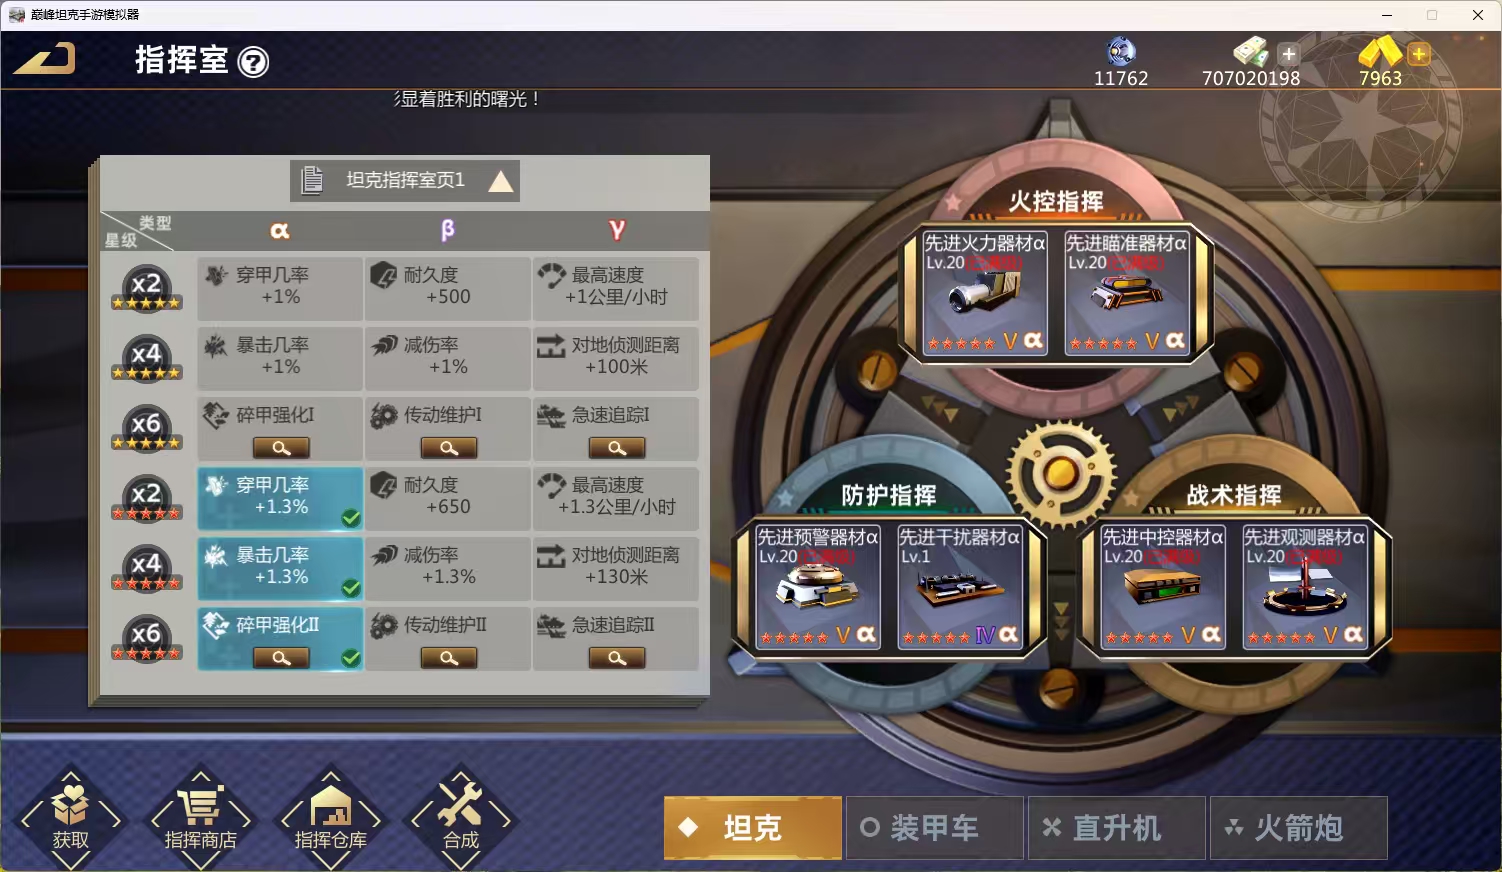Switch to the 直升机 tab
1502x872 pixels.
click(x=1116, y=828)
